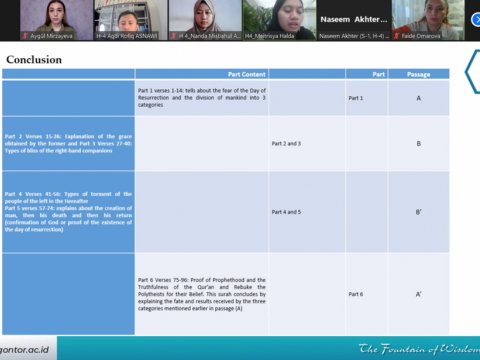
Task: Click the 'Naseem Akhter (S-1, H-4)' name label
Action: click(x=354, y=36)
